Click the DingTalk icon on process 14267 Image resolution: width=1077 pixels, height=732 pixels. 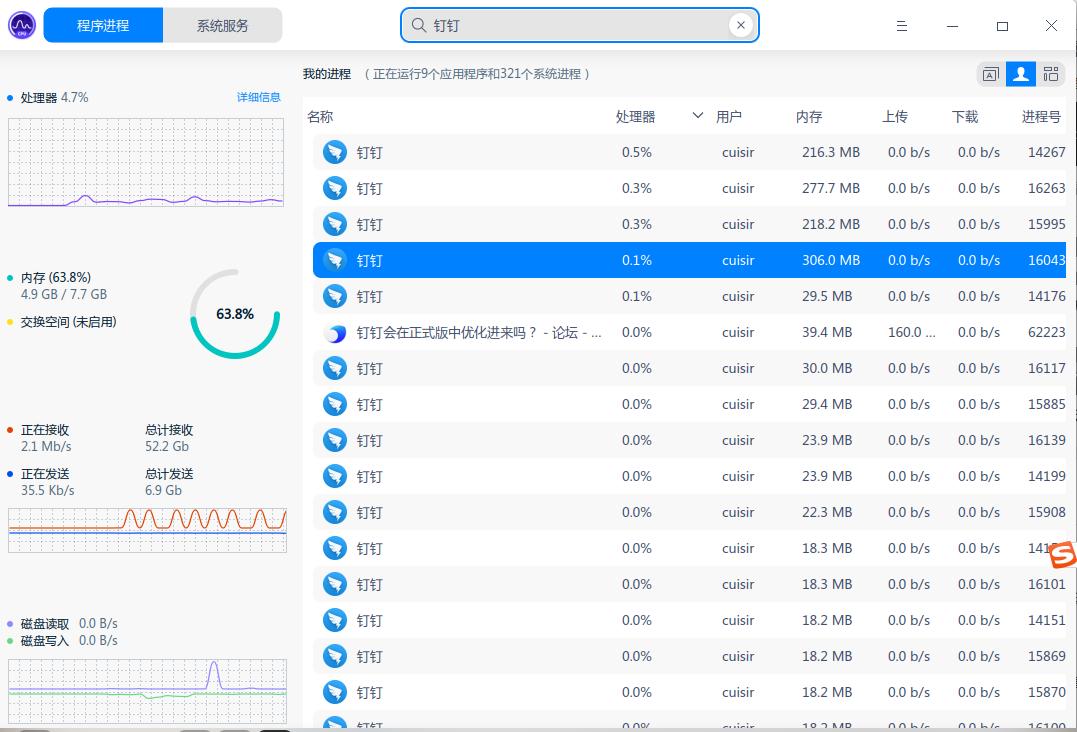click(x=334, y=152)
